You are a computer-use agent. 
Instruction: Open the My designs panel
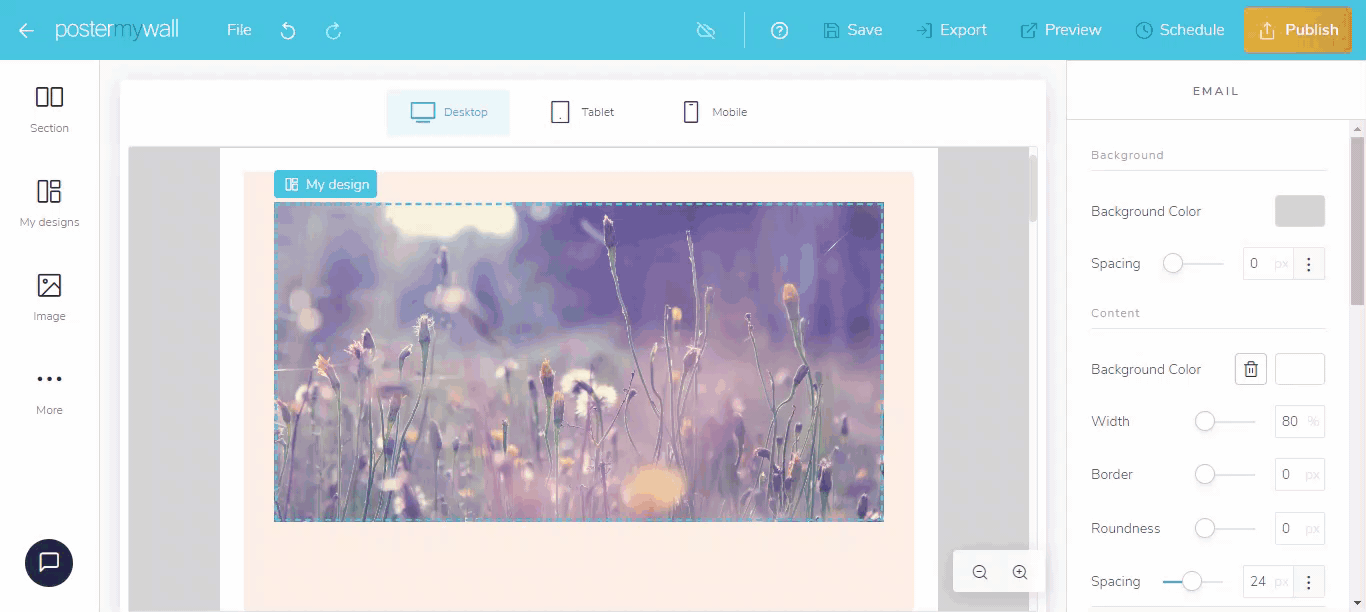pyautogui.click(x=49, y=203)
